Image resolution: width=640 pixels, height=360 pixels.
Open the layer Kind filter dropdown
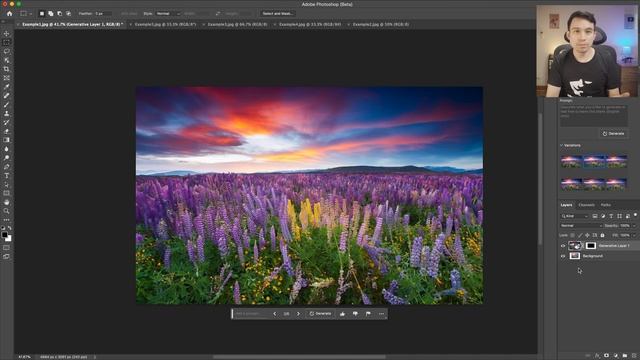(574, 216)
